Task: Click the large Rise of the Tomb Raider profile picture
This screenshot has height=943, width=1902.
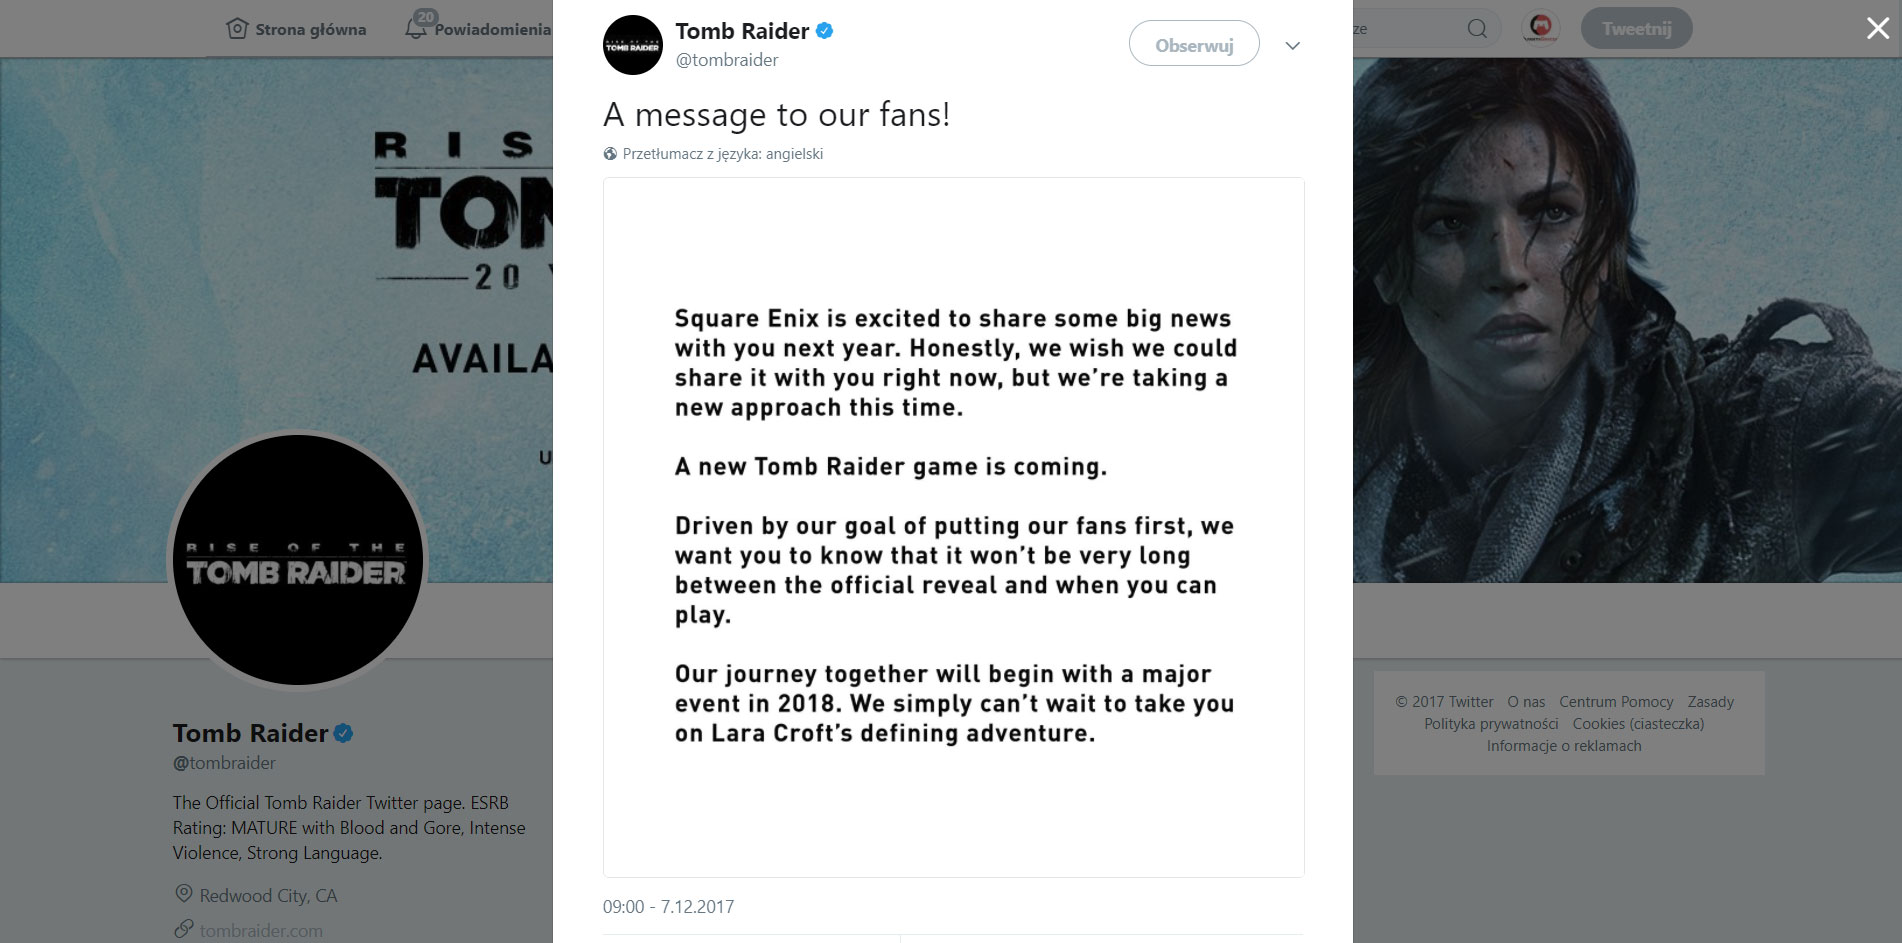Action: point(298,560)
